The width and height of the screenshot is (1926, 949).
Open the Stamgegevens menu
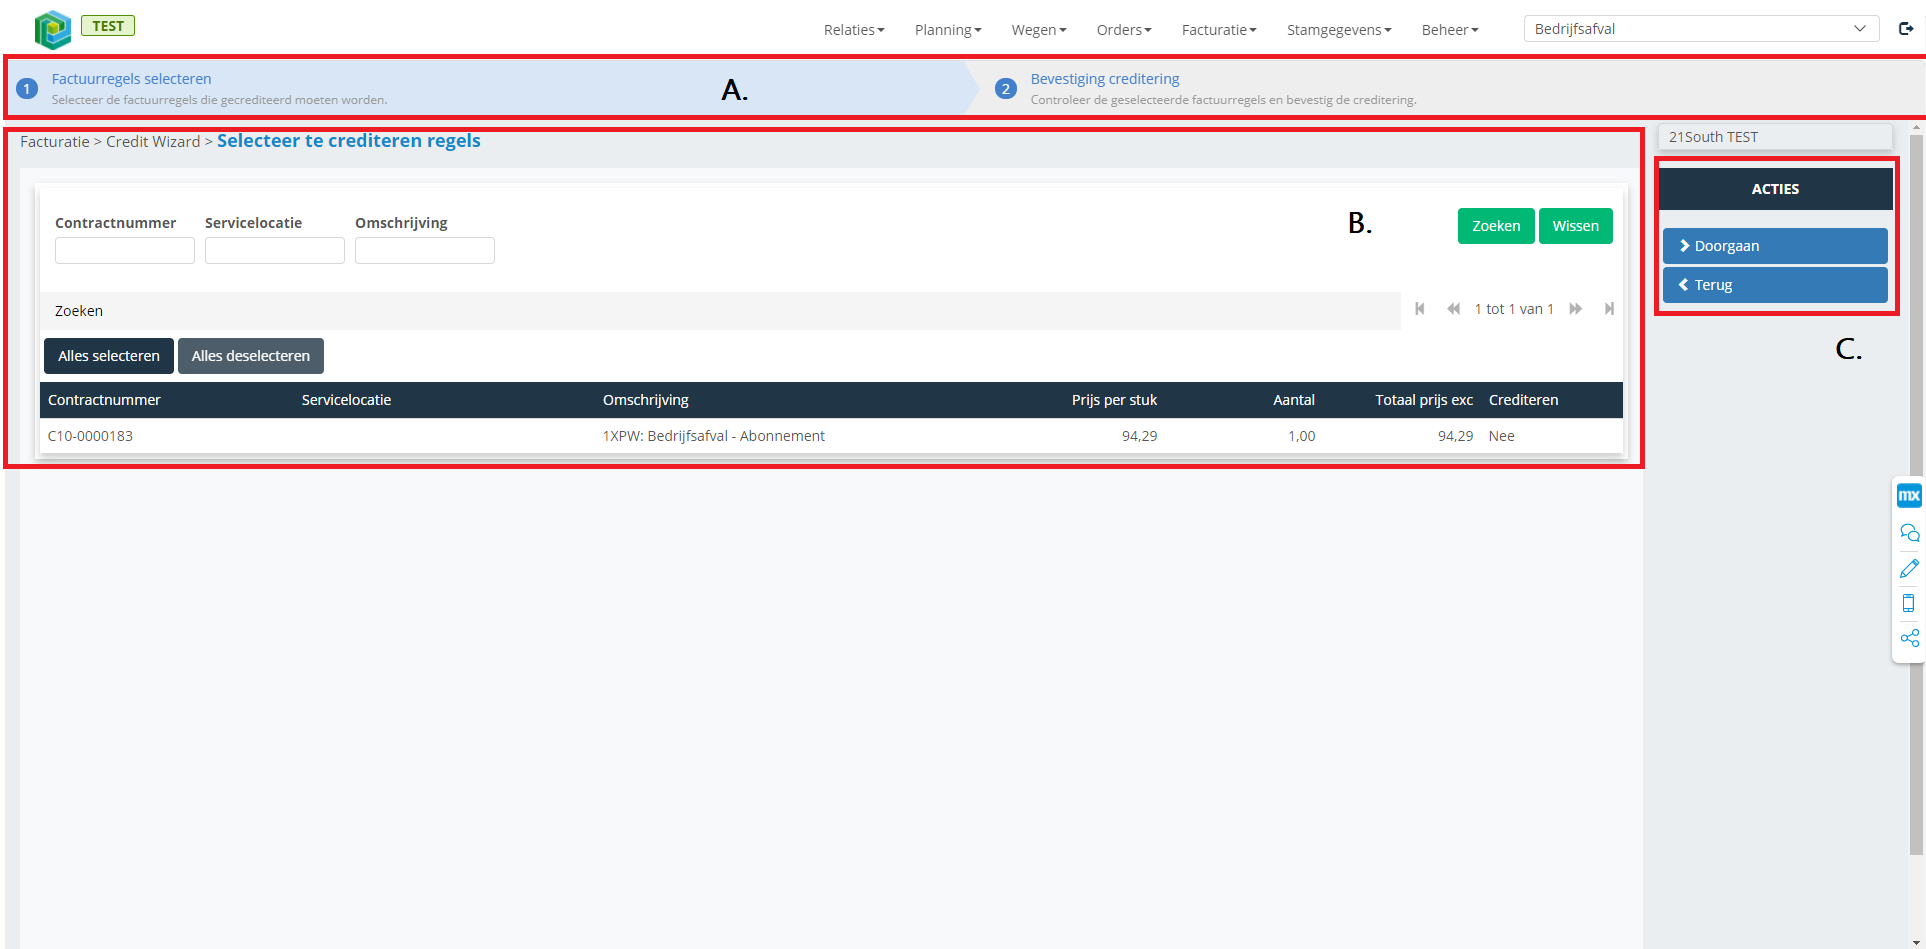(x=1339, y=30)
